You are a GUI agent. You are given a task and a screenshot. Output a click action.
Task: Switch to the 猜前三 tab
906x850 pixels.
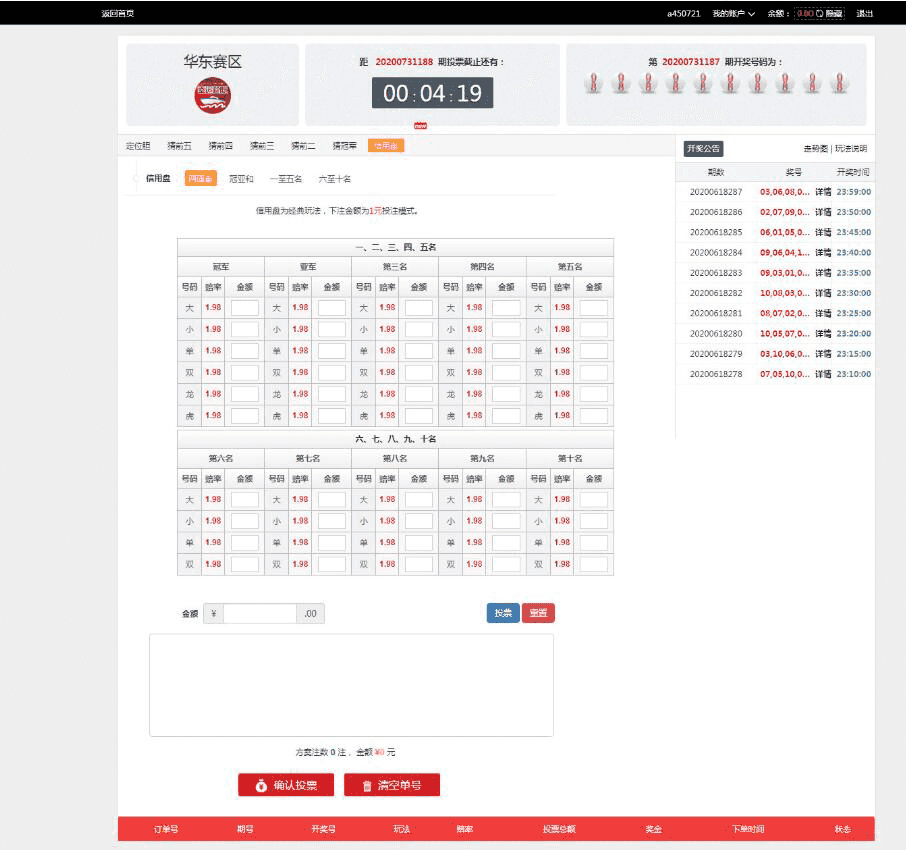[262, 146]
